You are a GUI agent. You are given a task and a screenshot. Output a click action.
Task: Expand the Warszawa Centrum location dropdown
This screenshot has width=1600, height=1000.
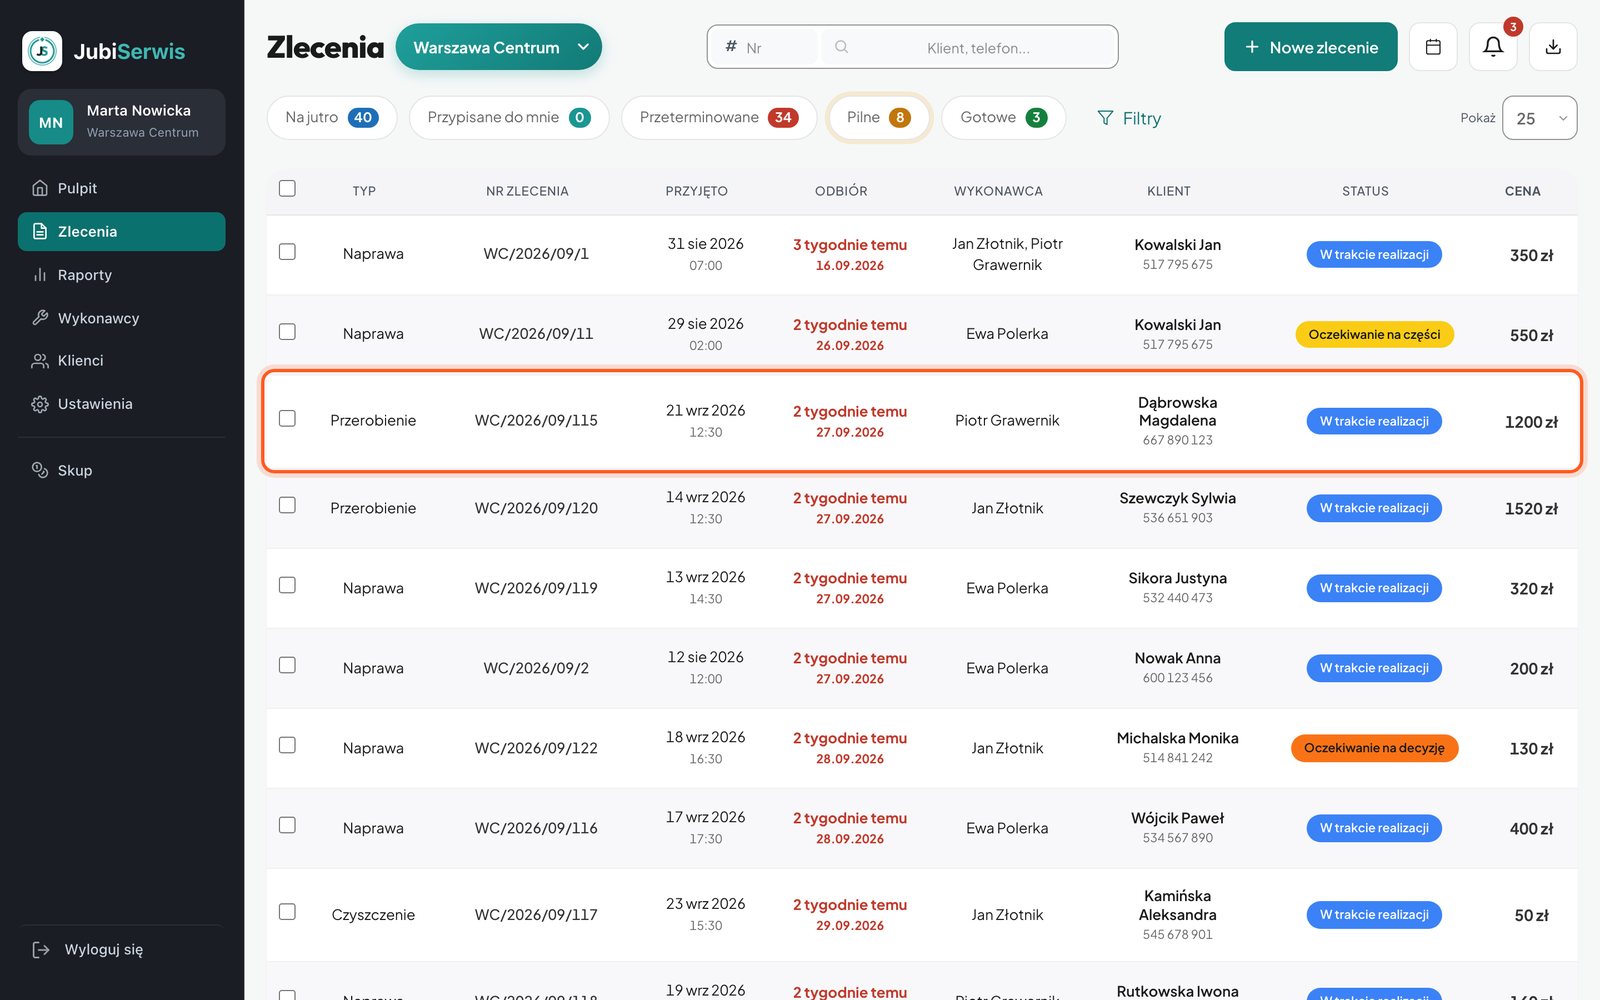click(499, 47)
